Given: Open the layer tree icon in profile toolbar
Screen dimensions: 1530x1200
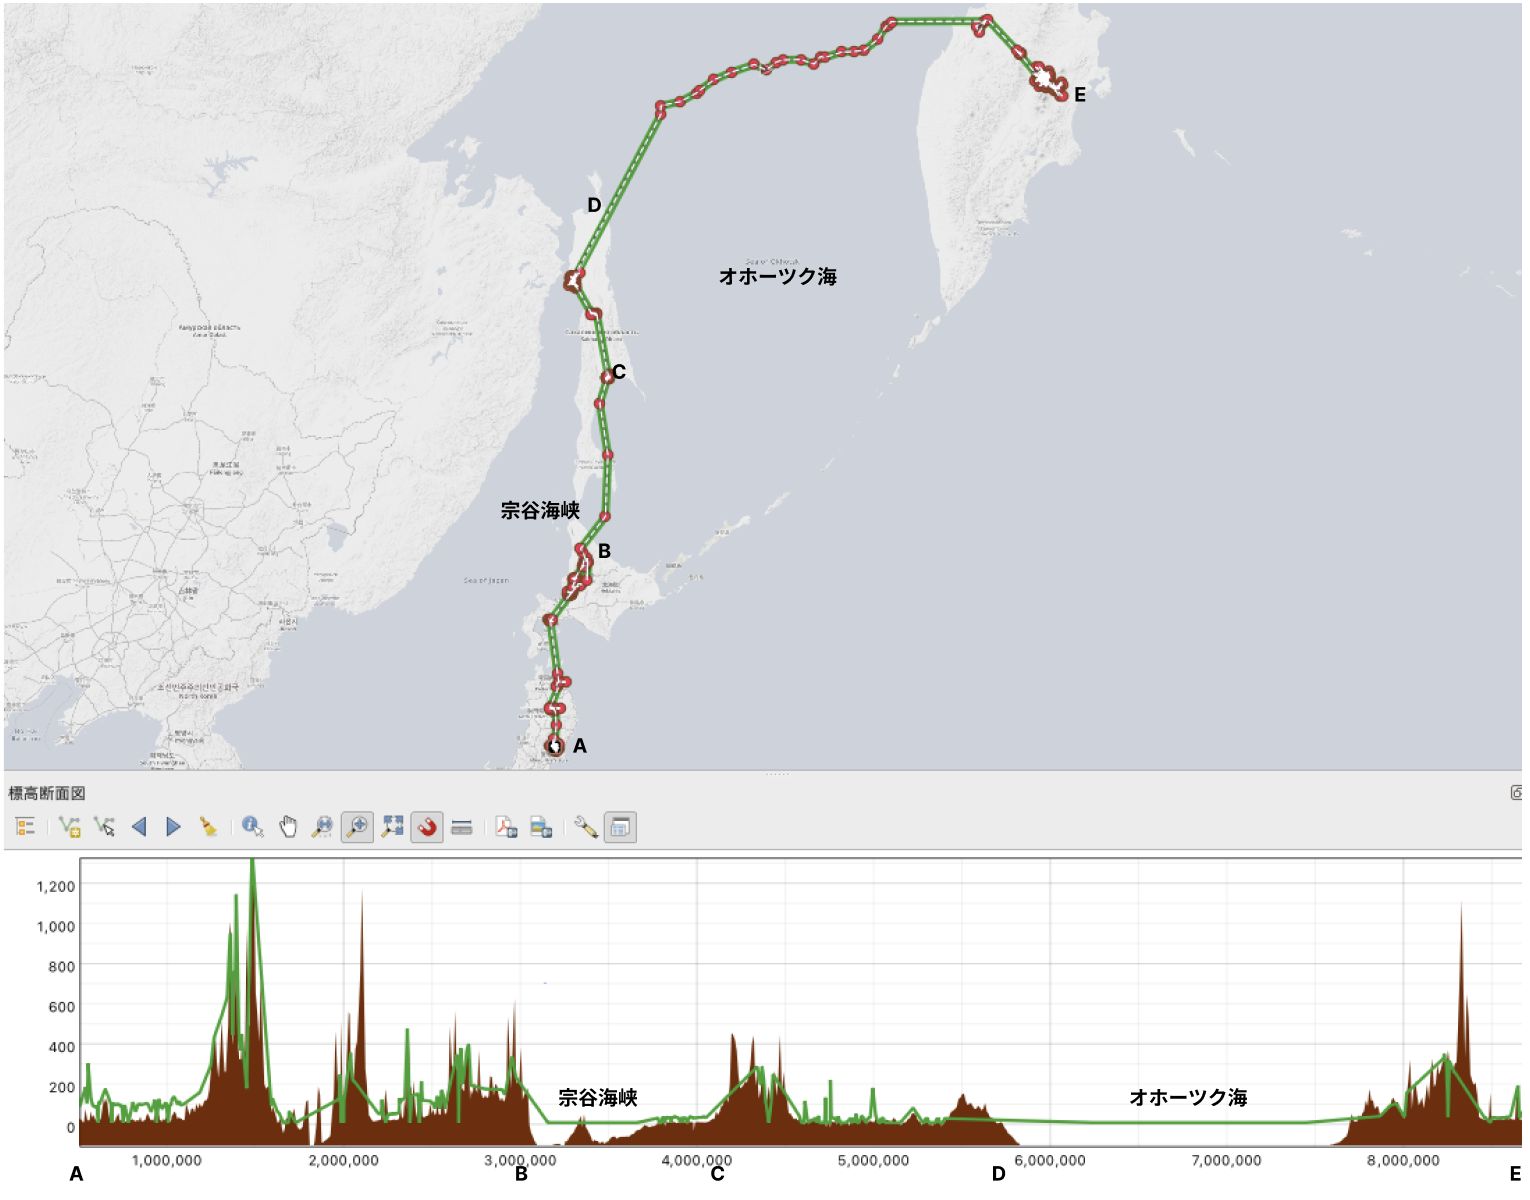Looking at the screenshot, I should 25,828.
